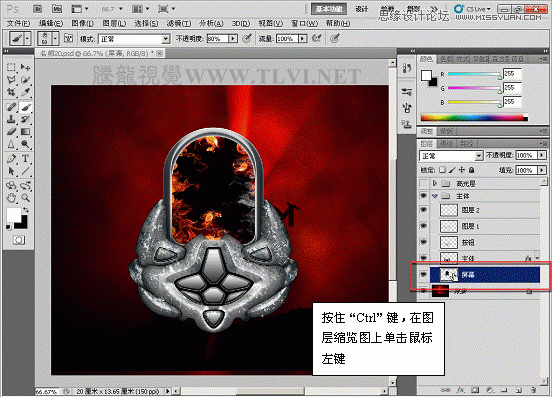The width and height of the screenshot is (552, 397).
Task: Enable airbrush mode in options bar
Action: [317, 38]
